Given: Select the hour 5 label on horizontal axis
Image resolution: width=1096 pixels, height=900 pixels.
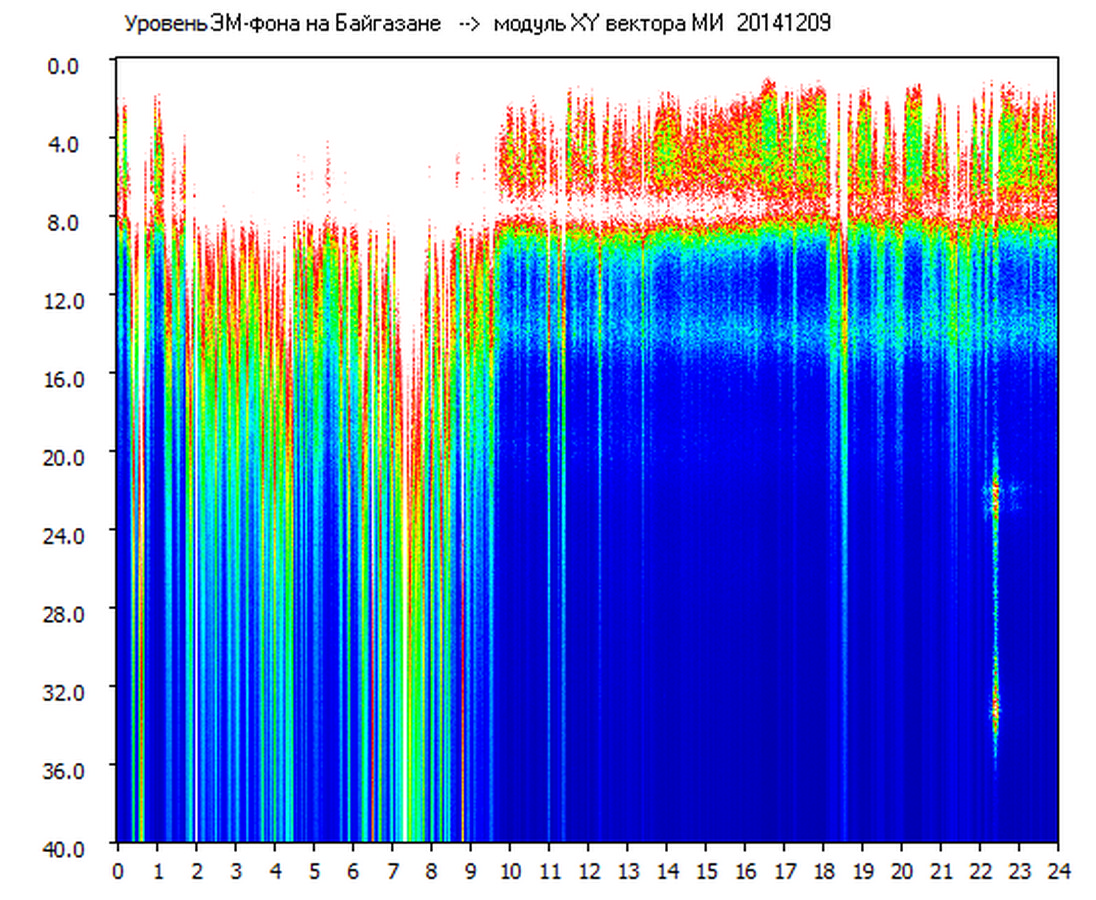Looking at the screenshot, I should (x=314, y=871).
